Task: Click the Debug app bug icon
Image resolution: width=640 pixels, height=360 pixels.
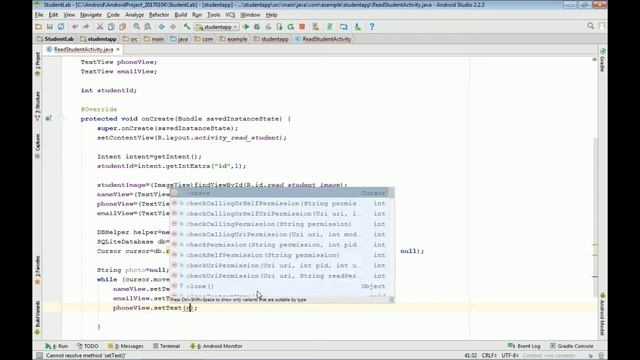Action: [x=257, y=27]
